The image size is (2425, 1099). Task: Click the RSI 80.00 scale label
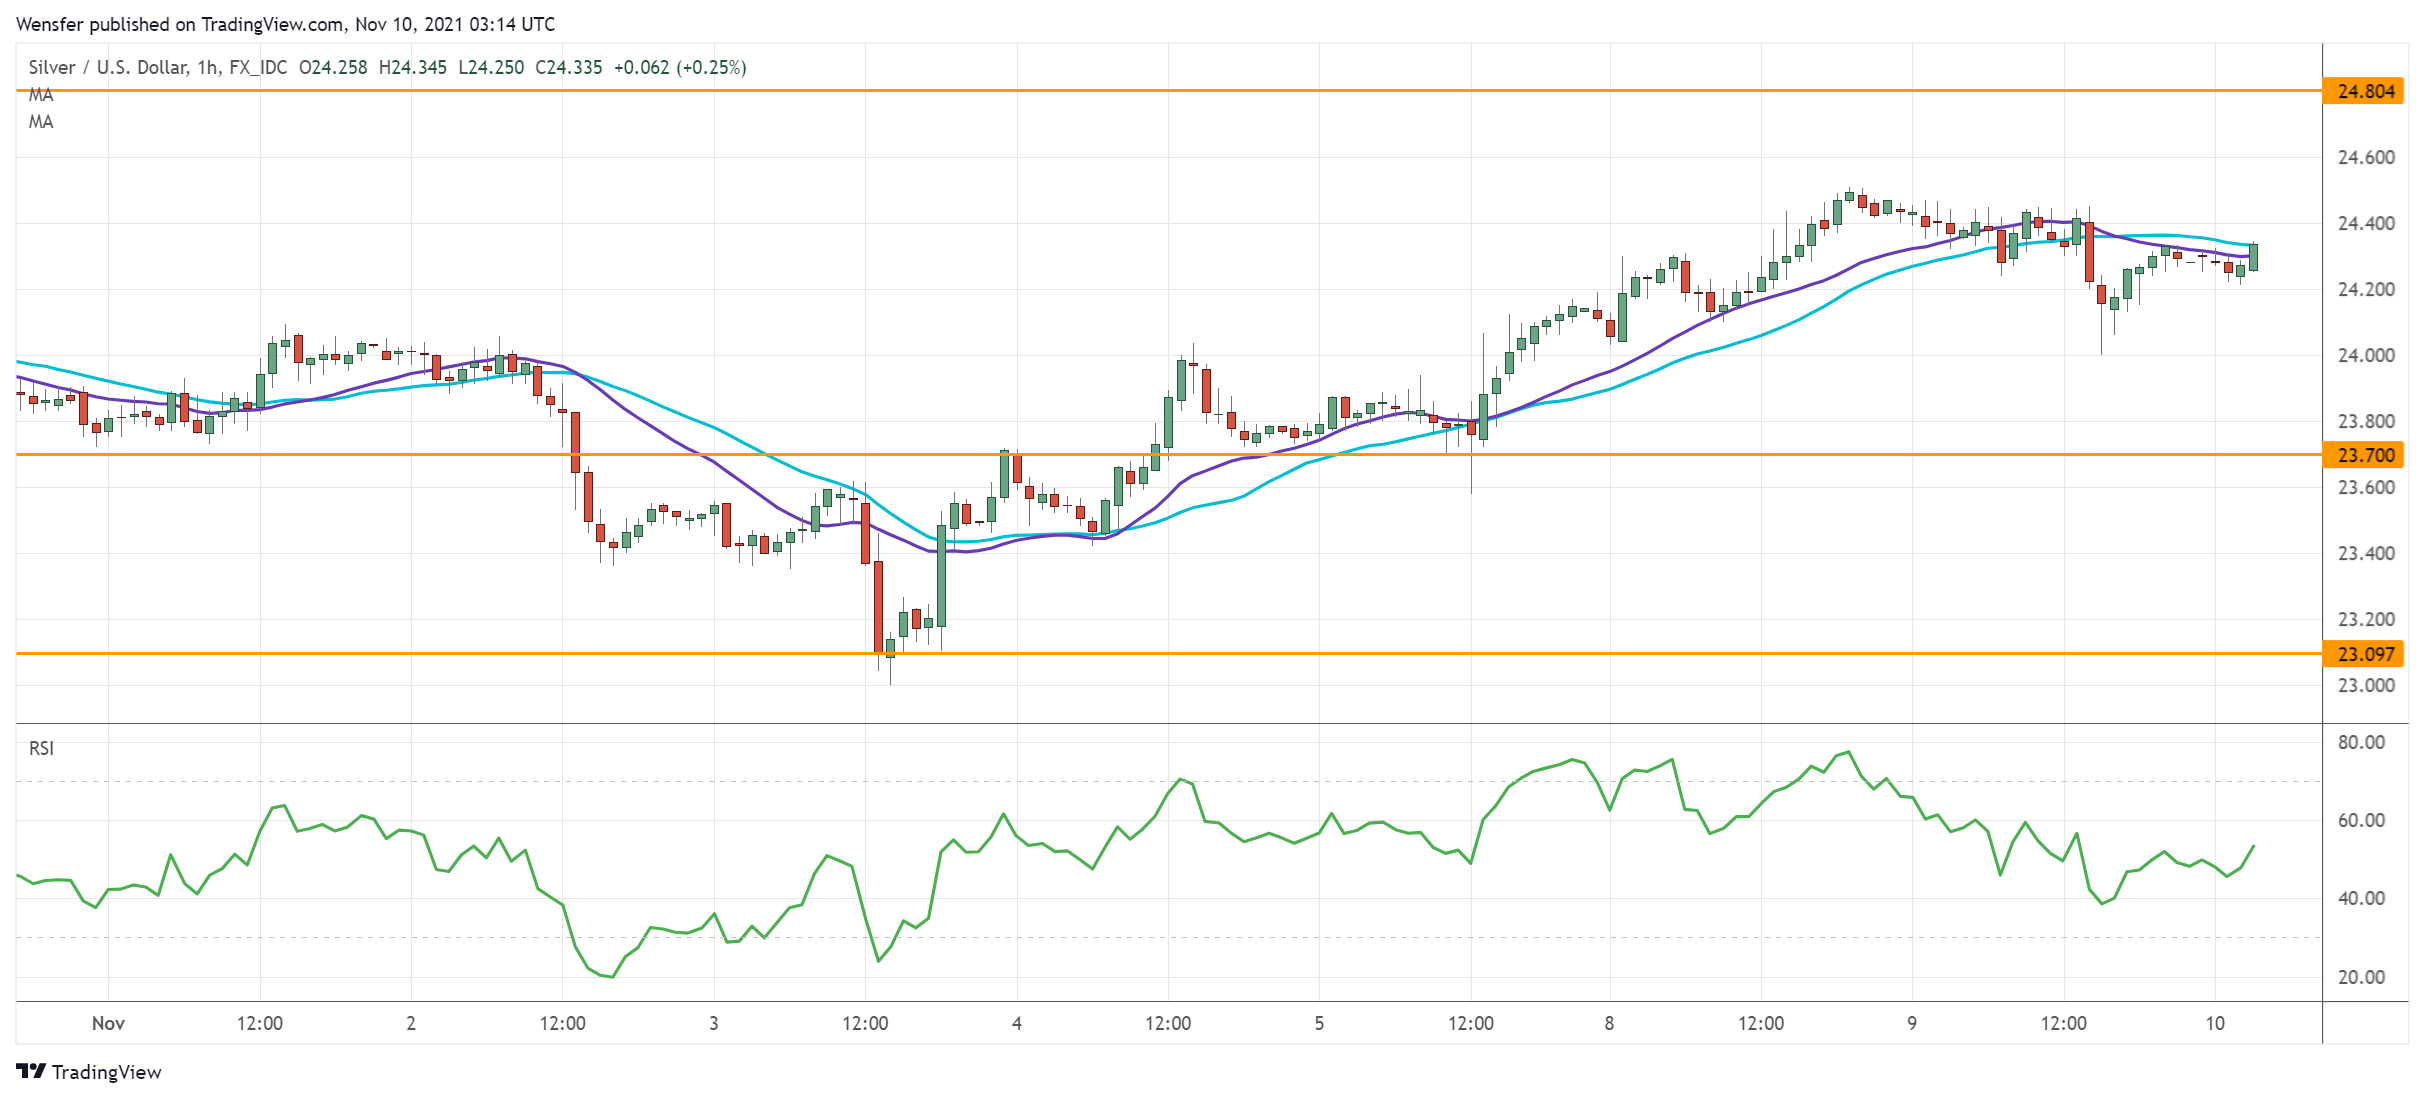[x=2361, y=742]
